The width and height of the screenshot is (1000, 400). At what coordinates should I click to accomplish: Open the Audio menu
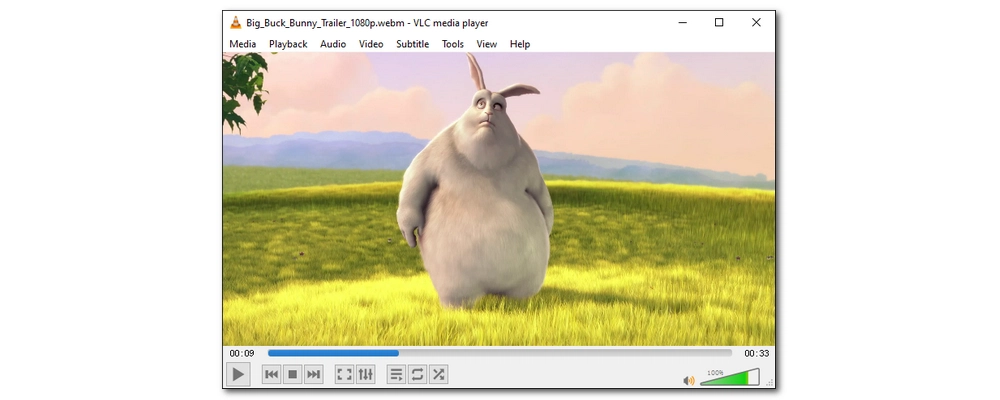333,44
